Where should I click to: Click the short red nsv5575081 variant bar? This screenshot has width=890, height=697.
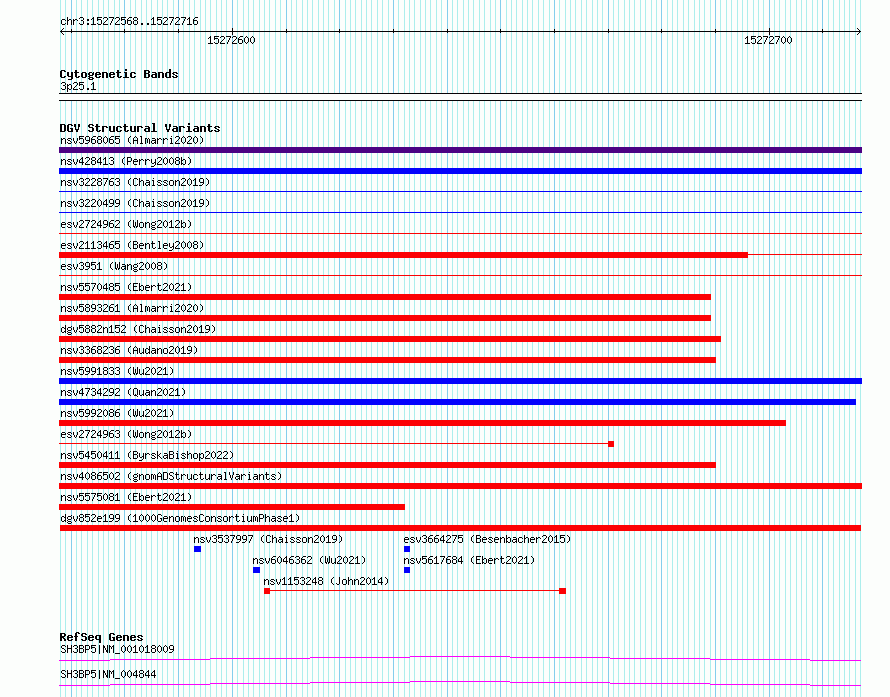coord(232,507)
